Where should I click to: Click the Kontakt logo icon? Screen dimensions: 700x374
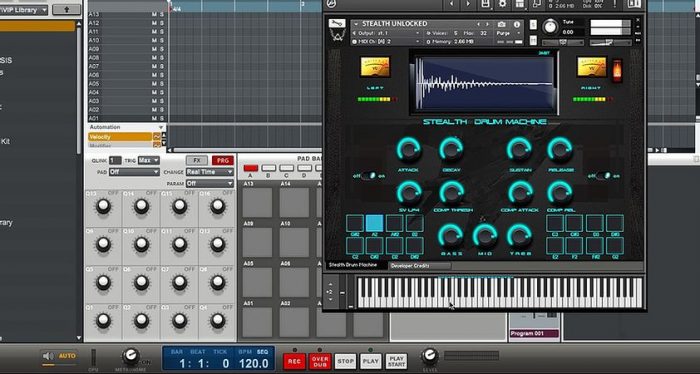coord(332,4)
